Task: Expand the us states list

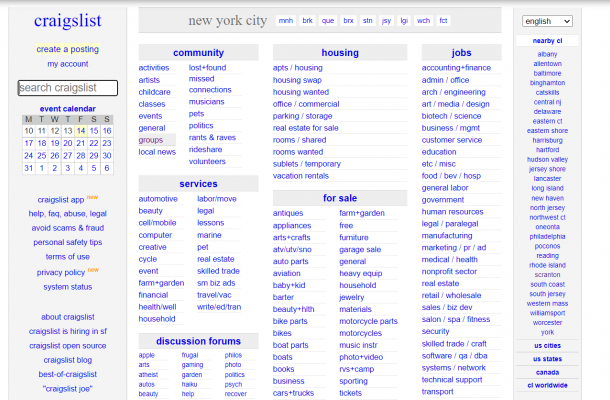Action: pyautogui.click(x=547, y=358)
